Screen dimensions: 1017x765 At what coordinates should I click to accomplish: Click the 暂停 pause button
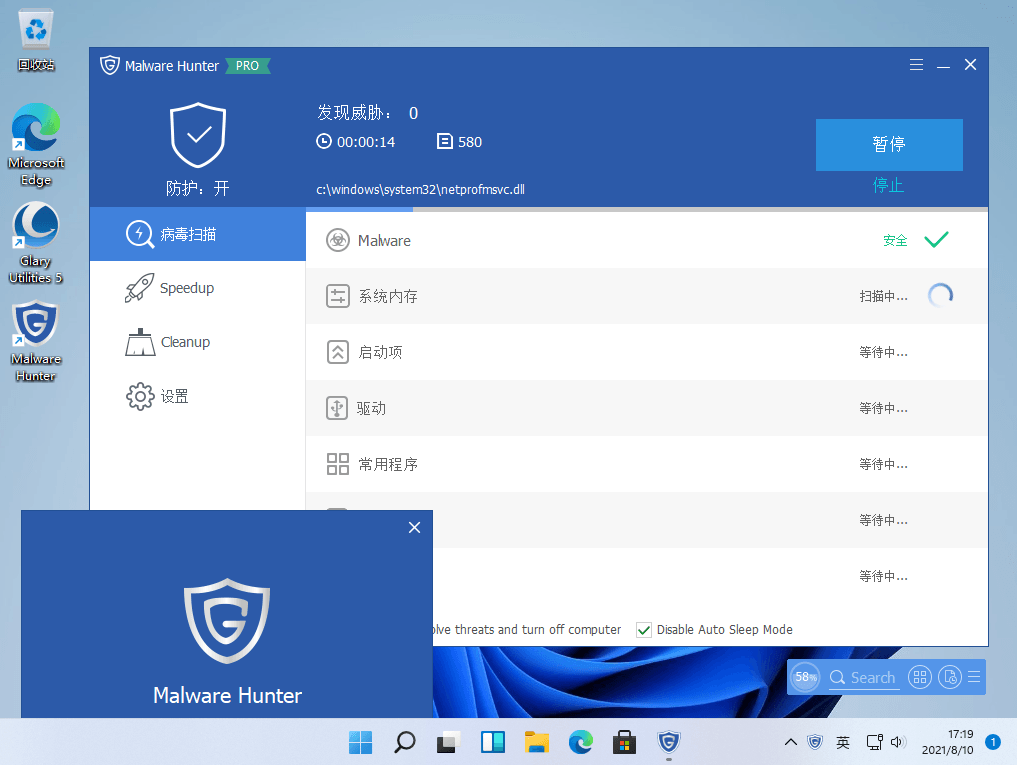point(889,145)
